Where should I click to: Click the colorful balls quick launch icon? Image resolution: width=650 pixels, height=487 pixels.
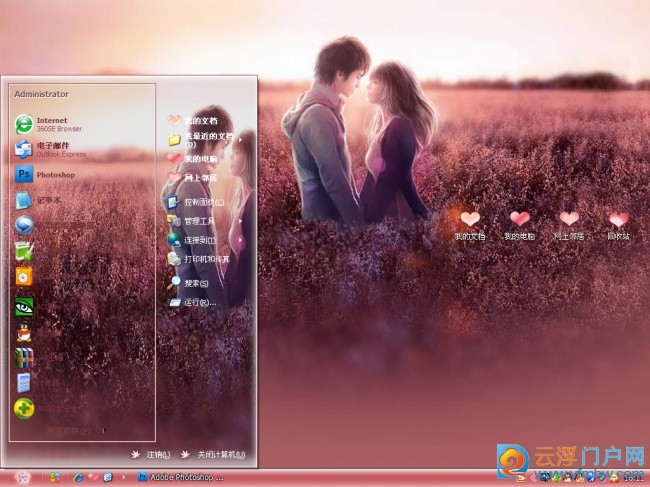click(54, 477)
